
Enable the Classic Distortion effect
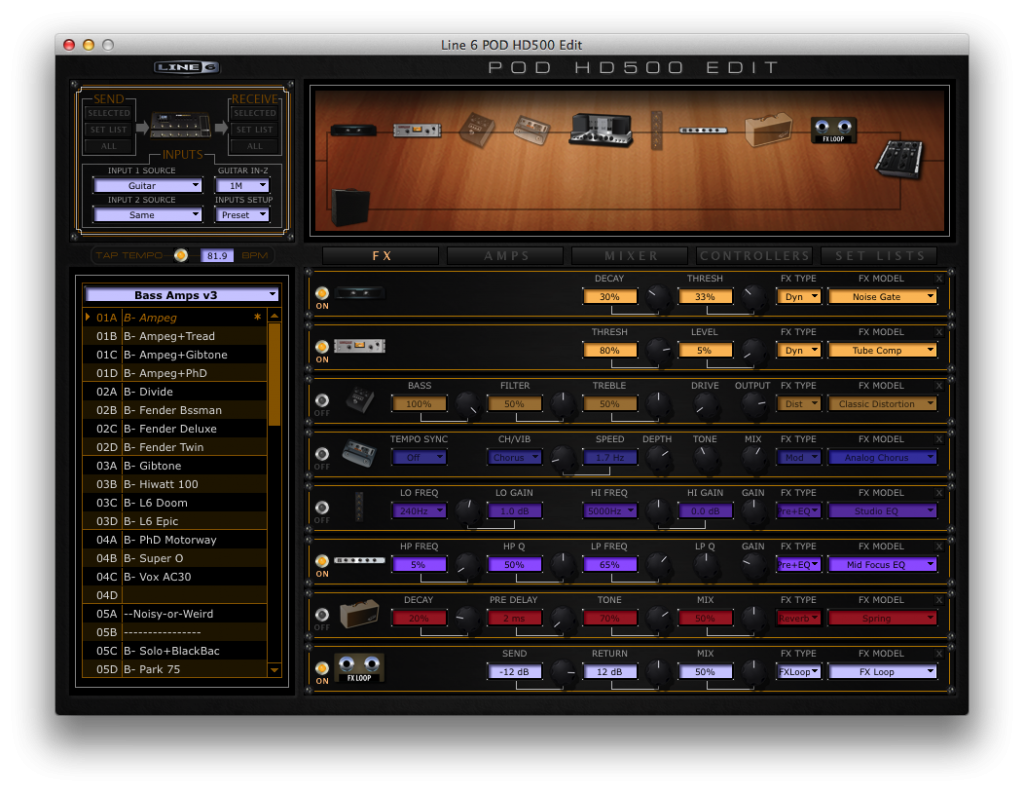coord(322,400)
